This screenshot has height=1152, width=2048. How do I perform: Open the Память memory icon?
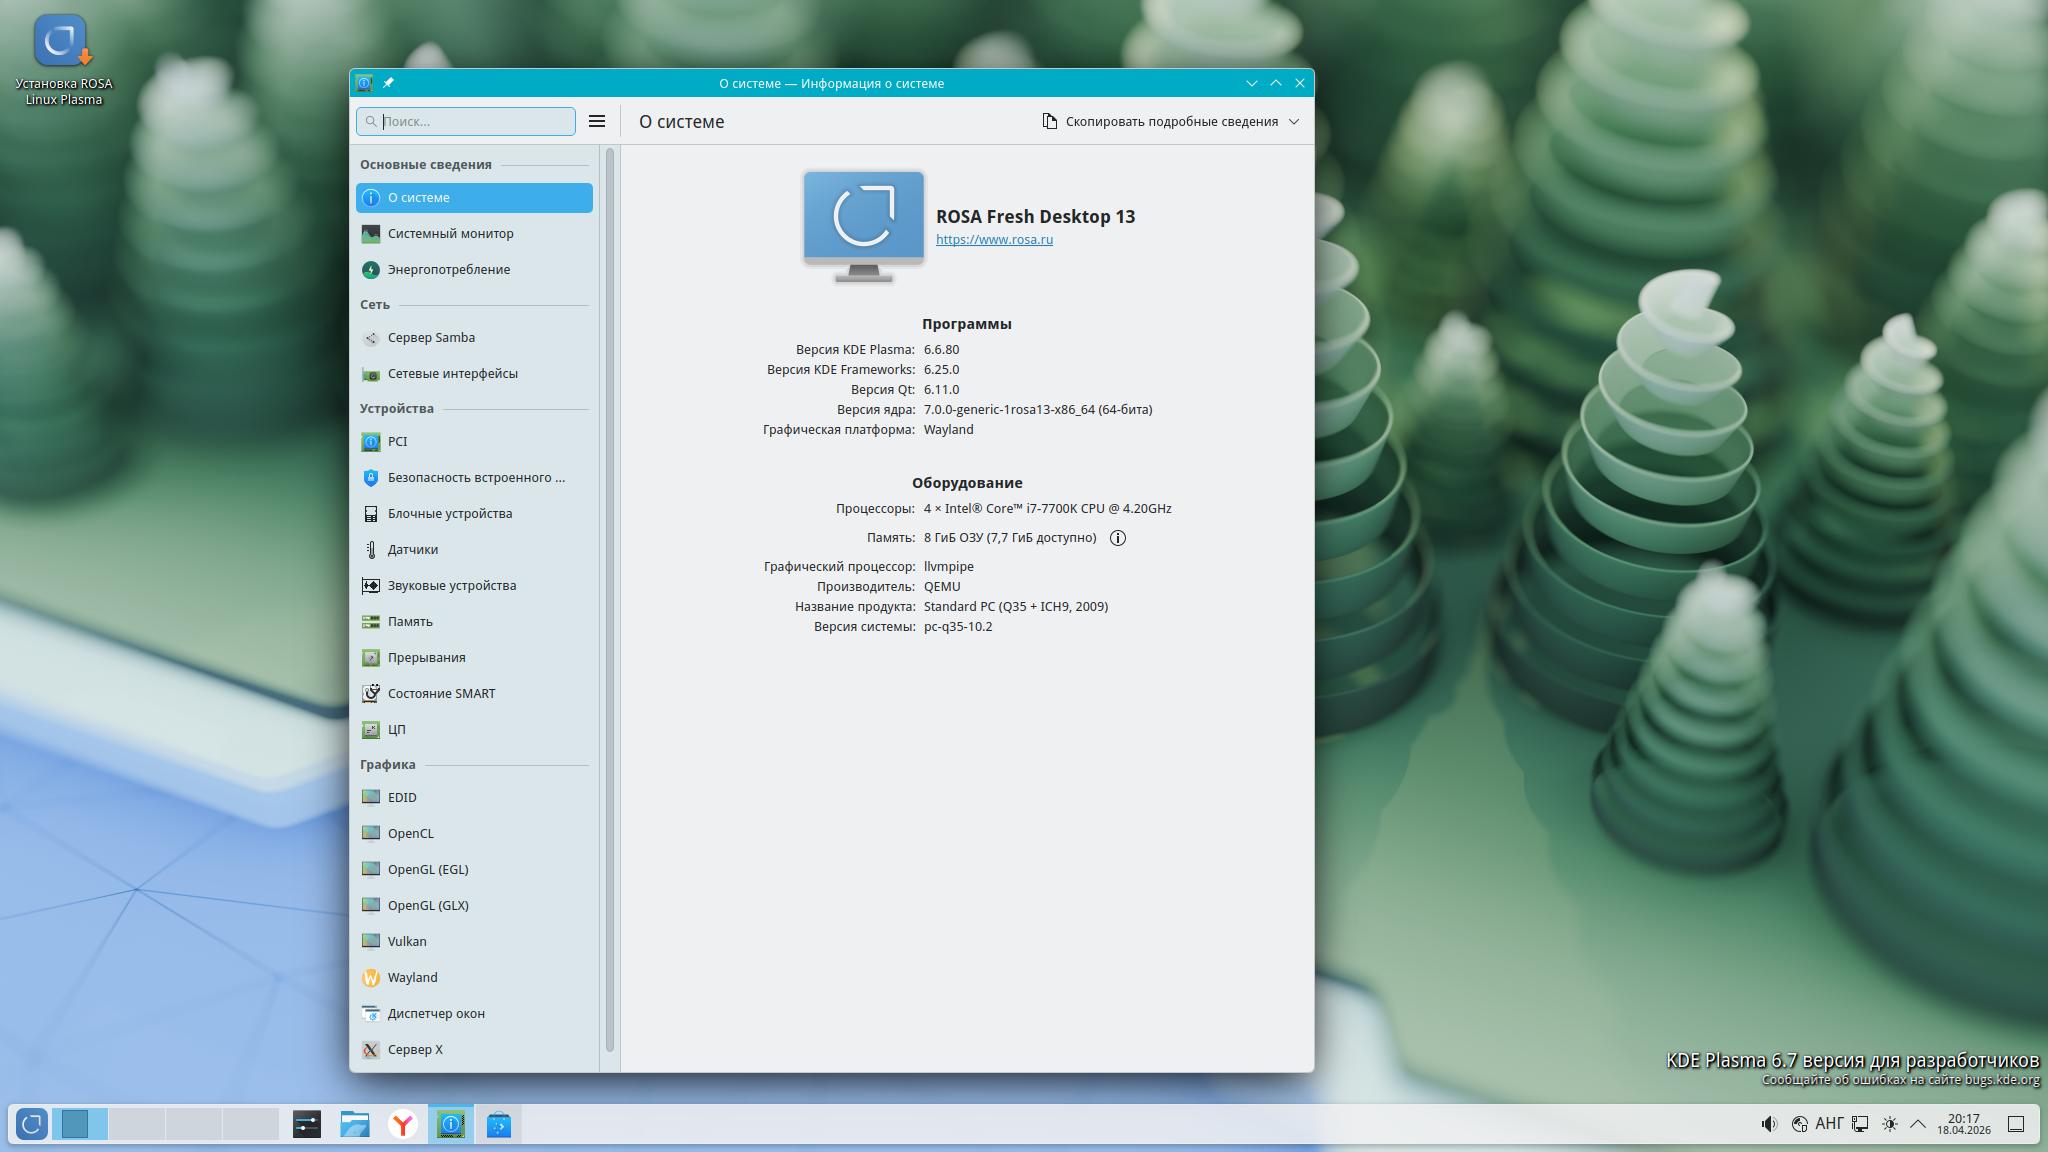coord(371,621)
